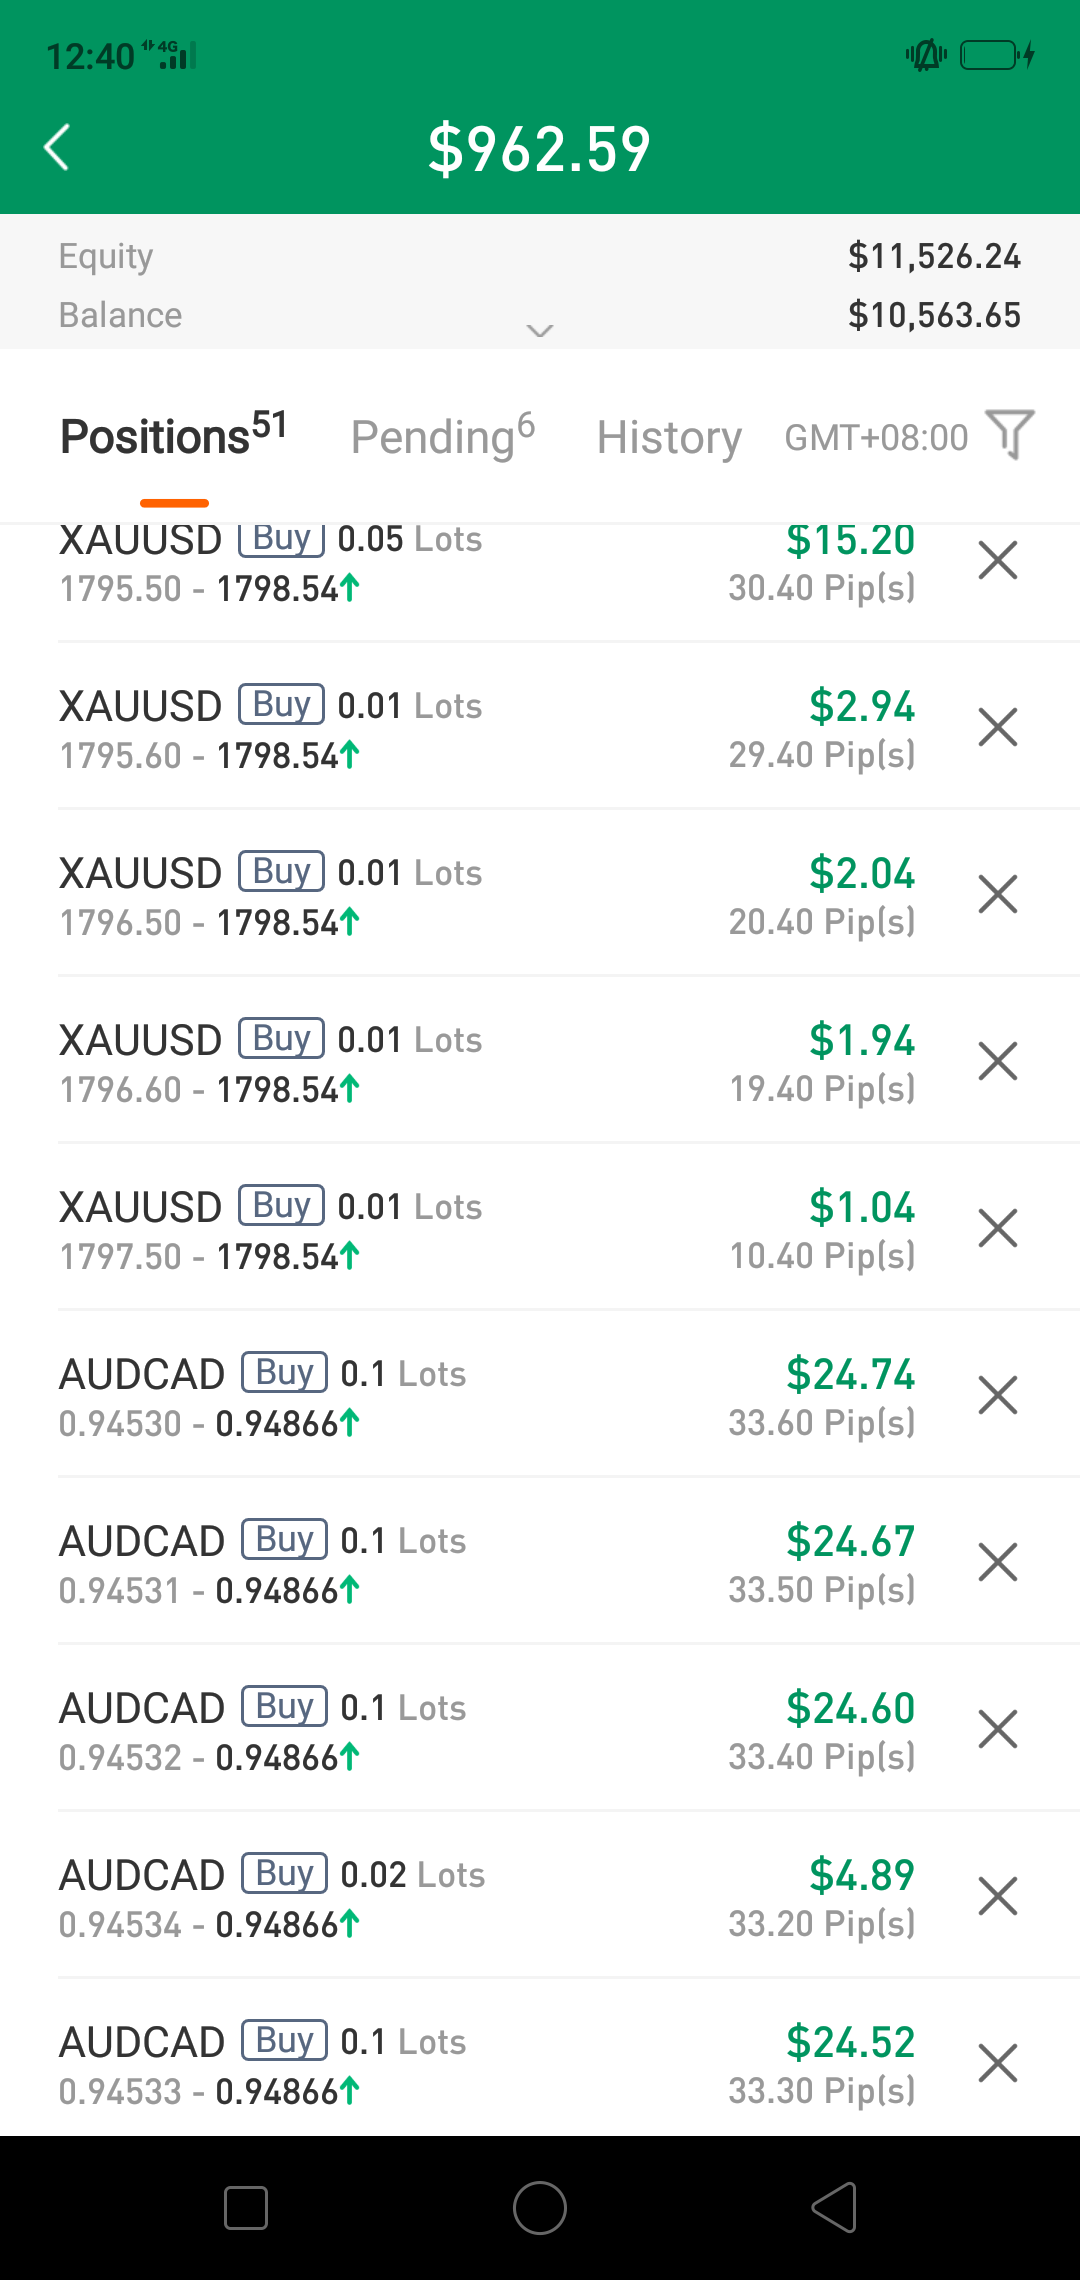Select the Positions tab
Image resolution: width=1080 pixels, height=2280 pixels.
pyautogui.click(x=173, y=437)
